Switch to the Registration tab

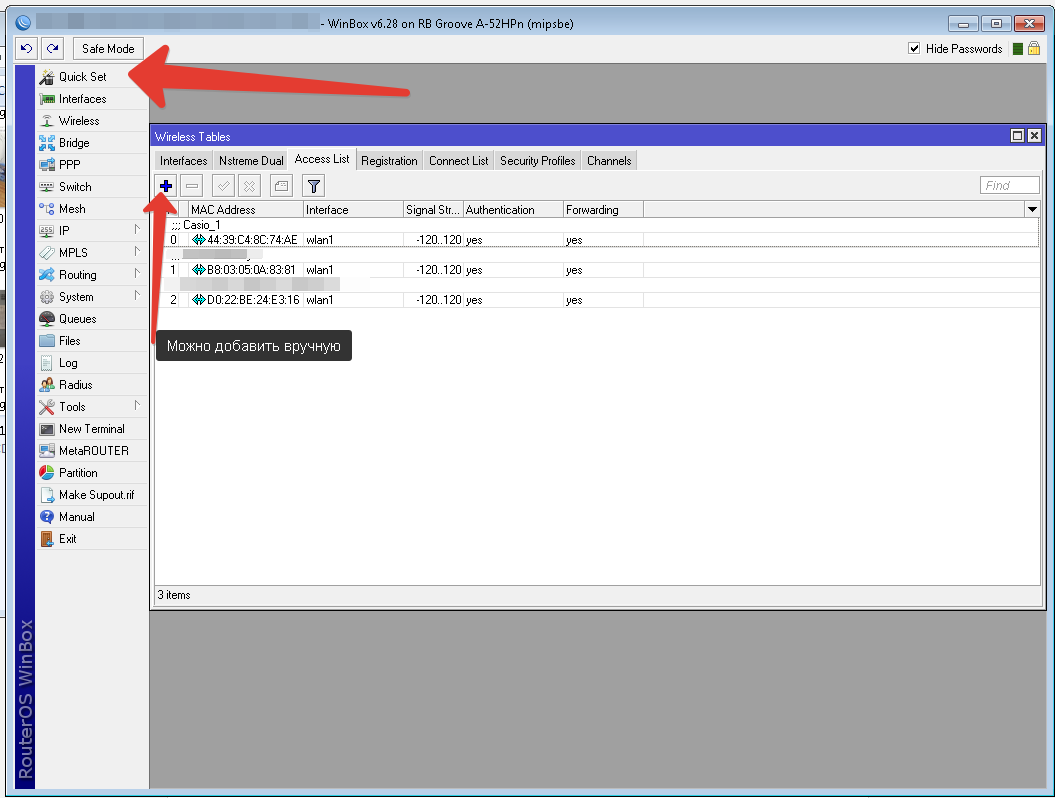(389, 161)
